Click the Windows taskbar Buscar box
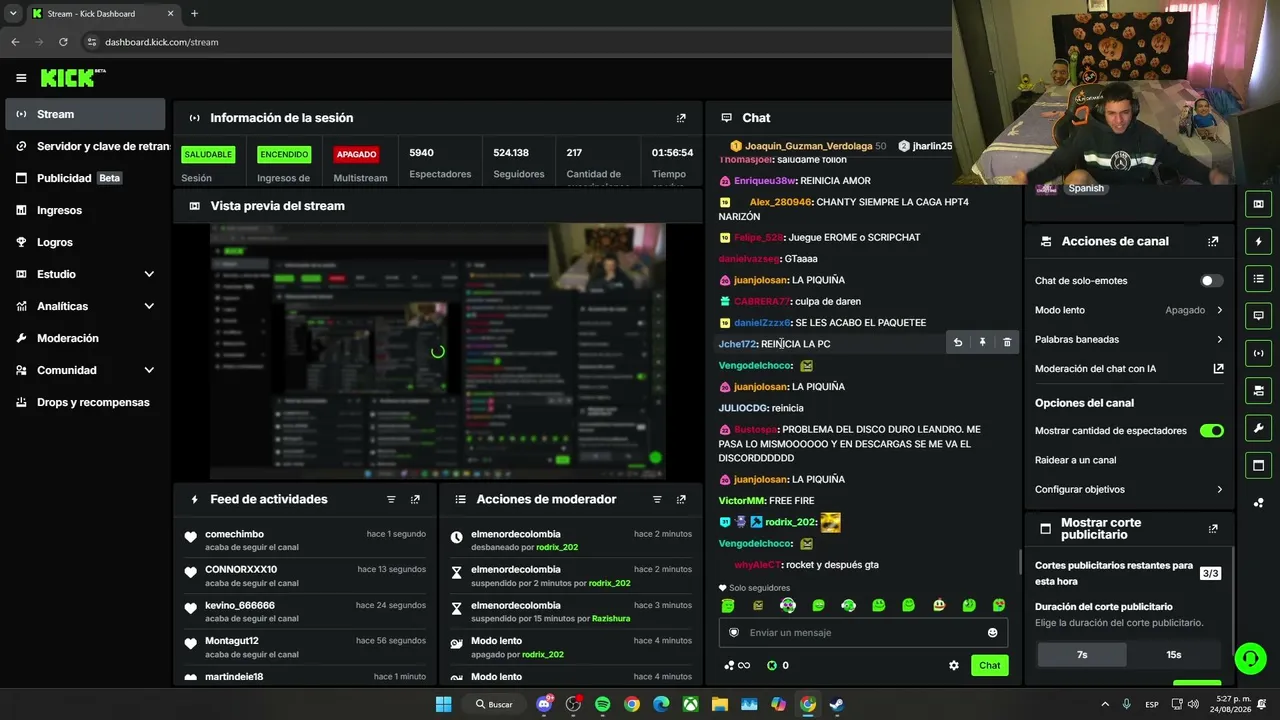This screenshot has width=1280, height=720. 495,704
